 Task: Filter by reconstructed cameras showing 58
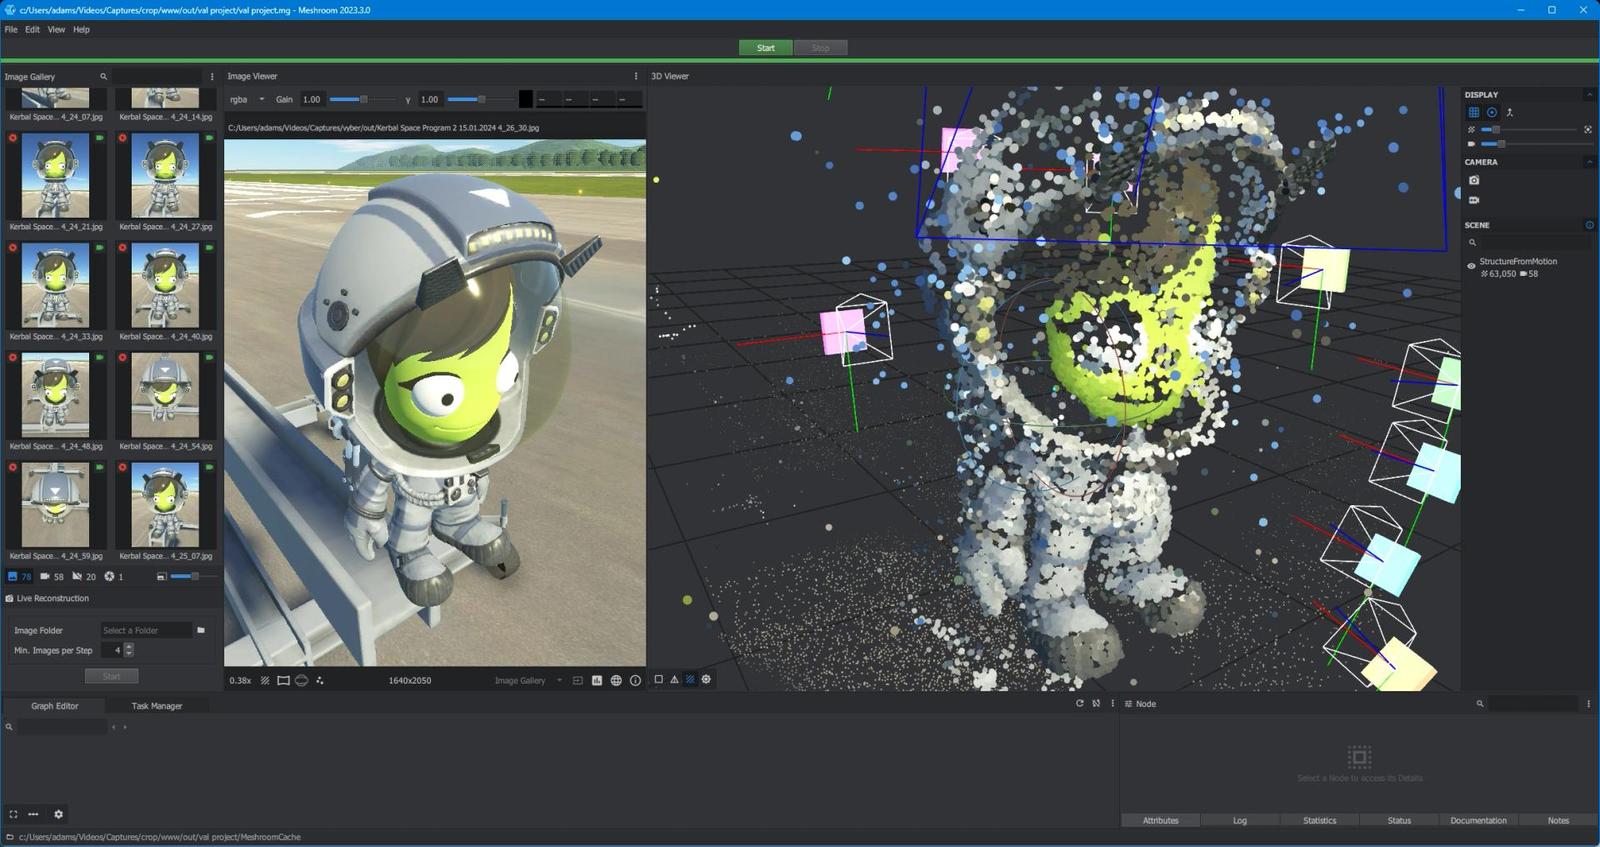tap(51, 576)
